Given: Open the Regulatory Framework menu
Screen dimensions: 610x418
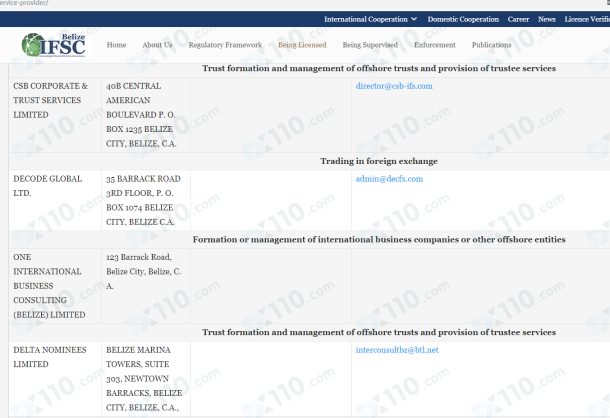Looking at the screenshot, I should click(x=225, y=45).
